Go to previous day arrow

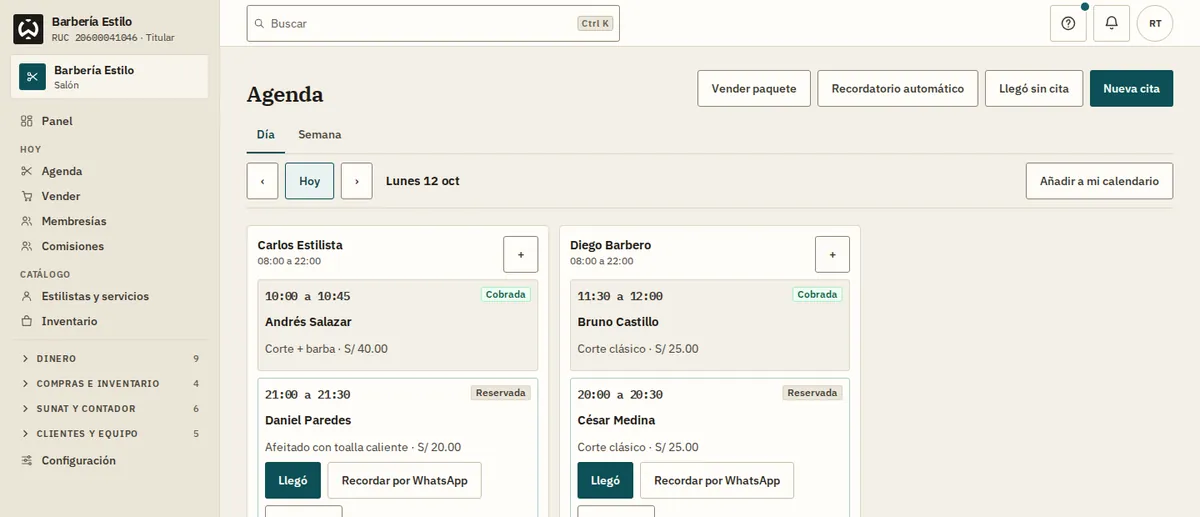tap(262, 181)
